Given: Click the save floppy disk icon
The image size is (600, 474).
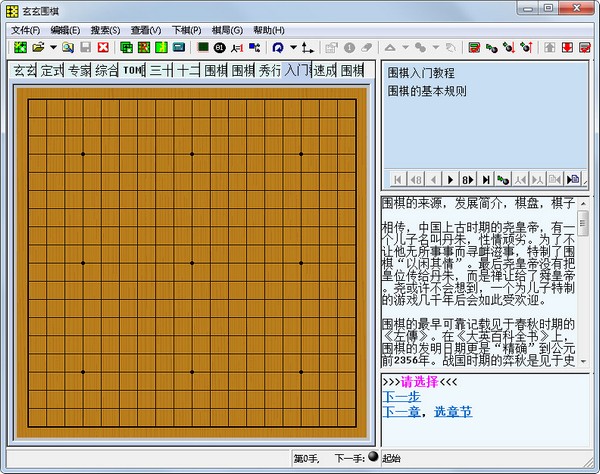Looking at the screenshot, I should 85,47.
